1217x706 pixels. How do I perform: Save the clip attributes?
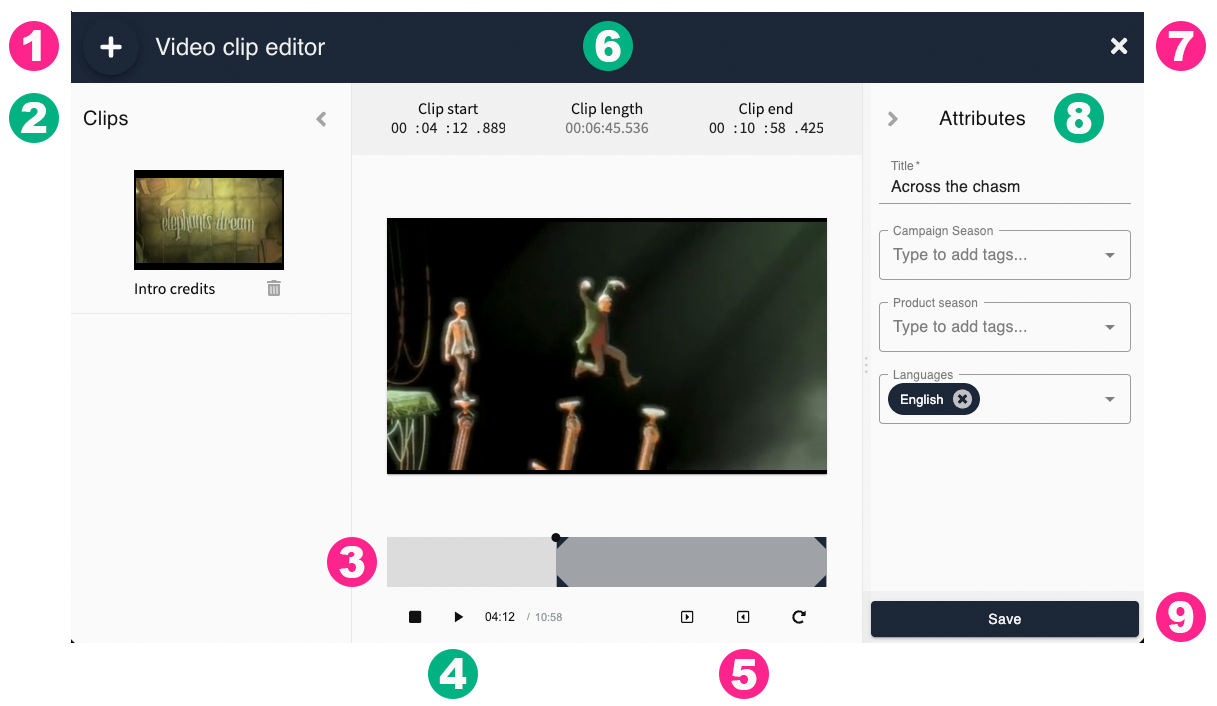1004,619
